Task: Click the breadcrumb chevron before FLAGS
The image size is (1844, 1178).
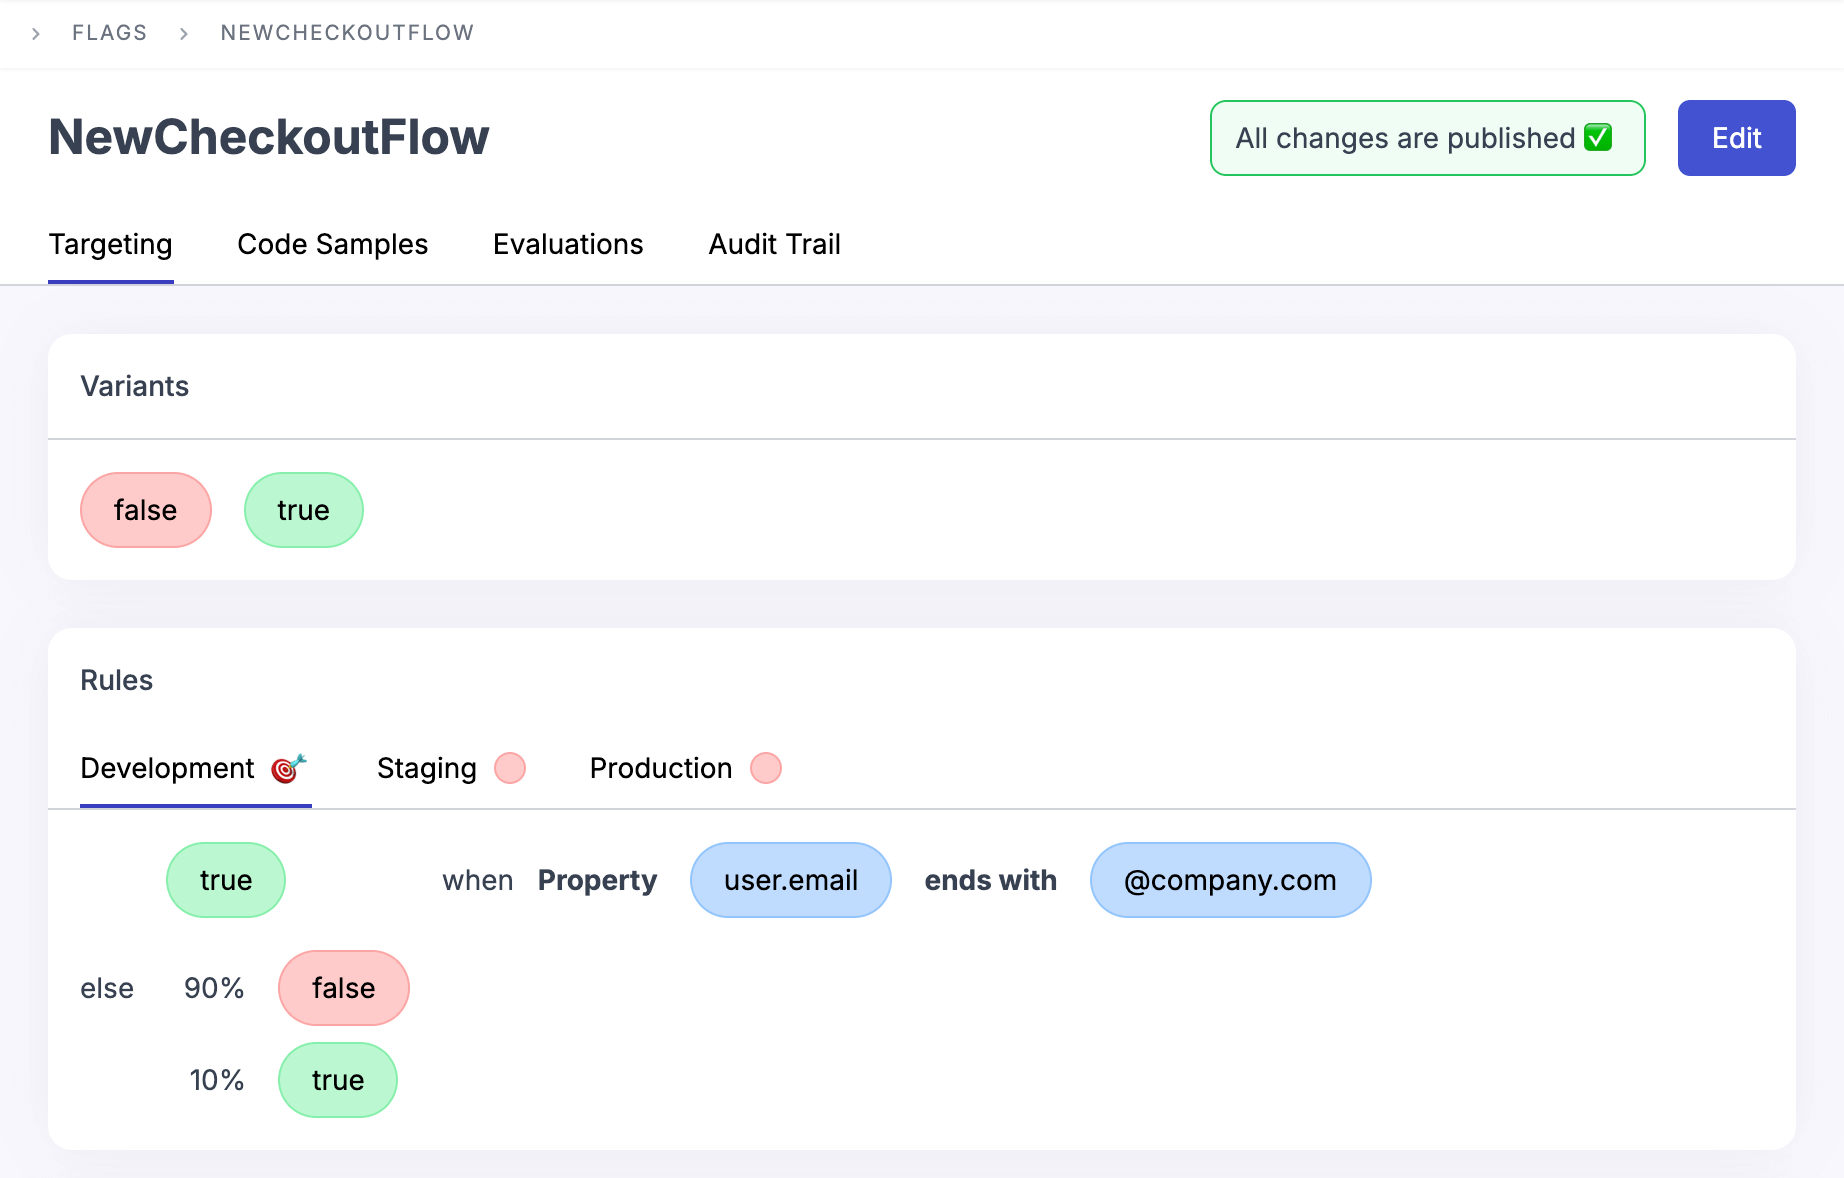Action: point(36,33)
